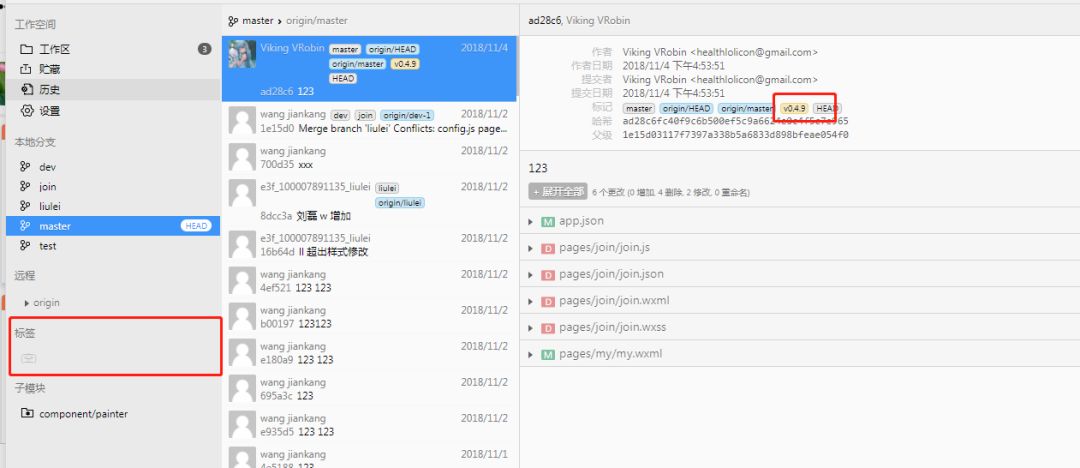Click the origin/liulei label in commit list

[399, 203]
